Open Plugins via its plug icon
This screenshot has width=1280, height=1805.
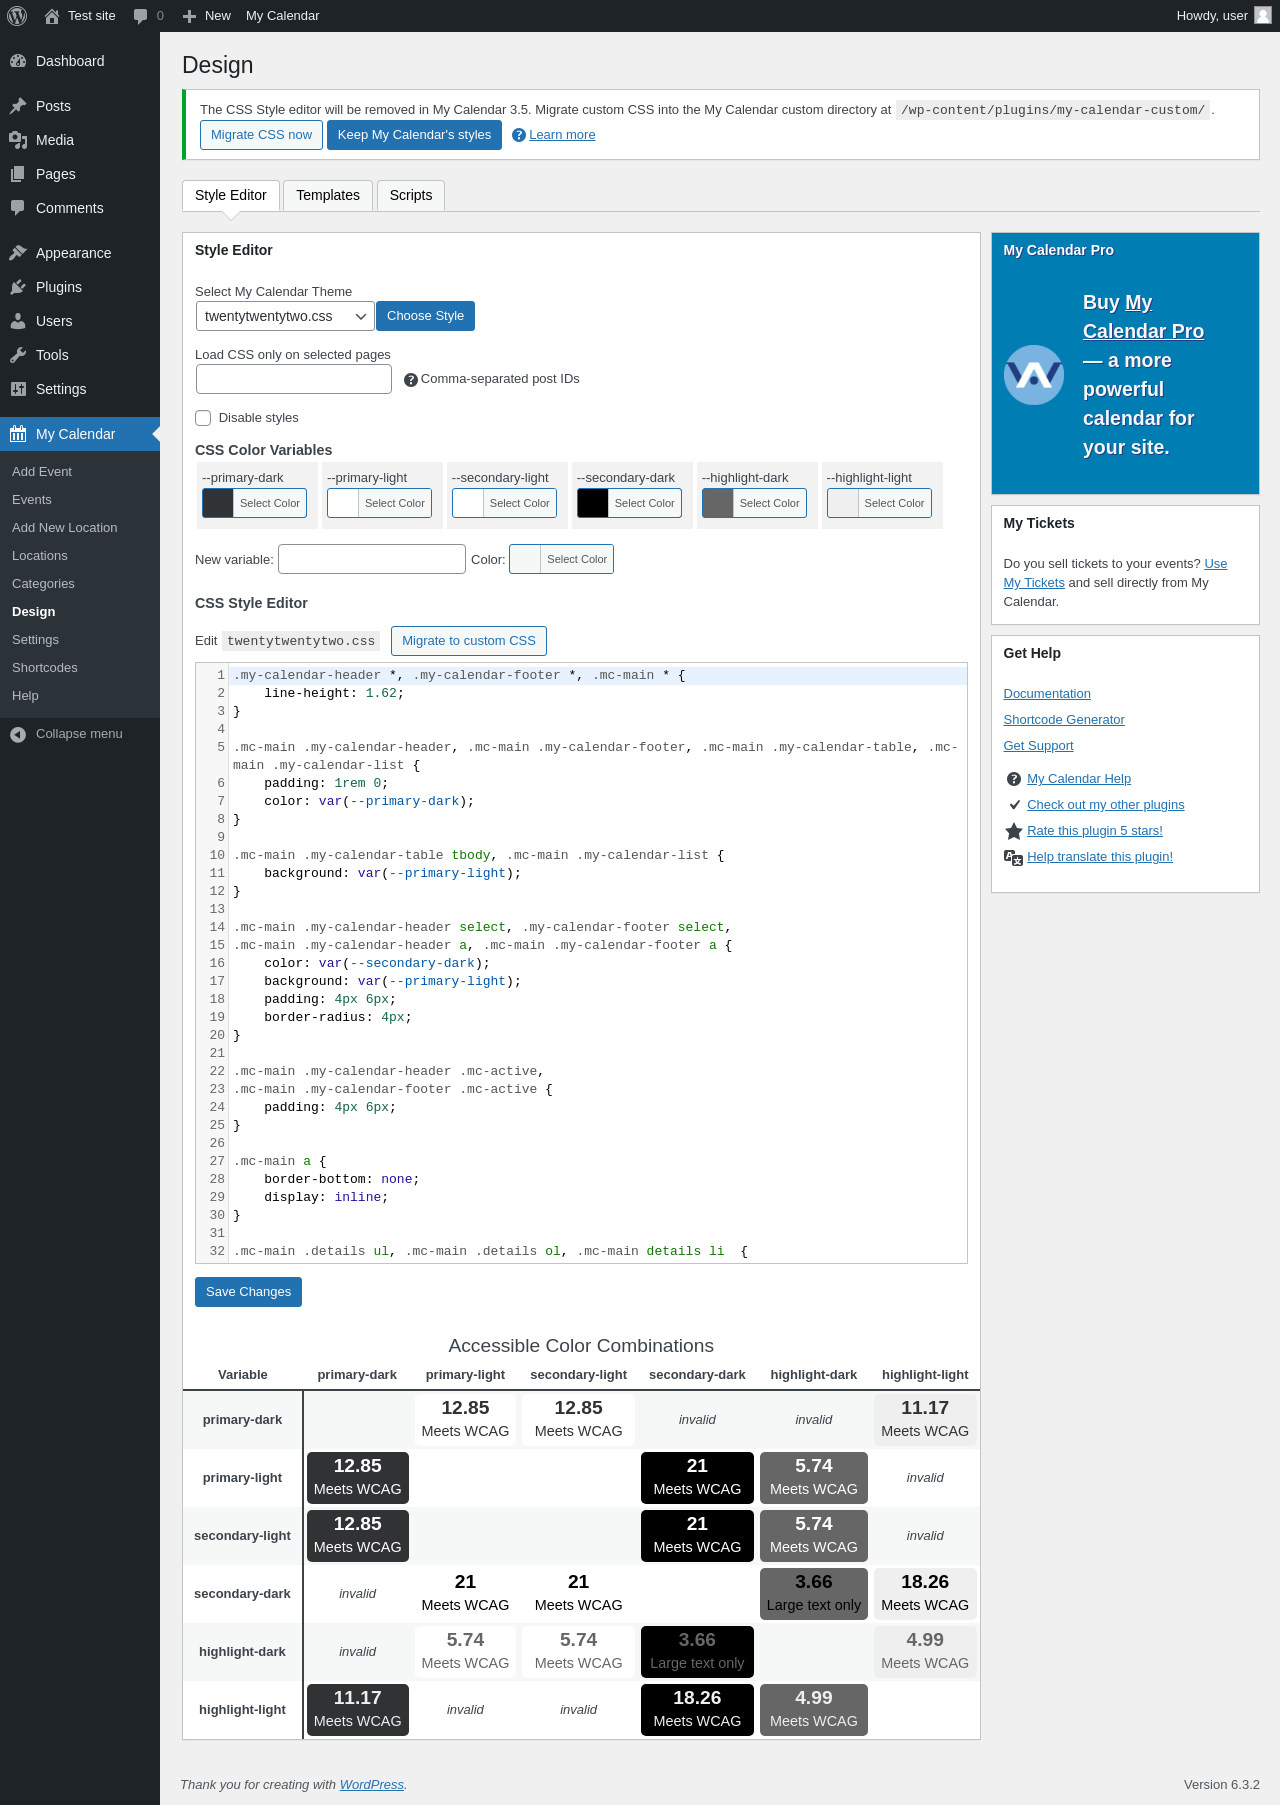tap(18, 287)
